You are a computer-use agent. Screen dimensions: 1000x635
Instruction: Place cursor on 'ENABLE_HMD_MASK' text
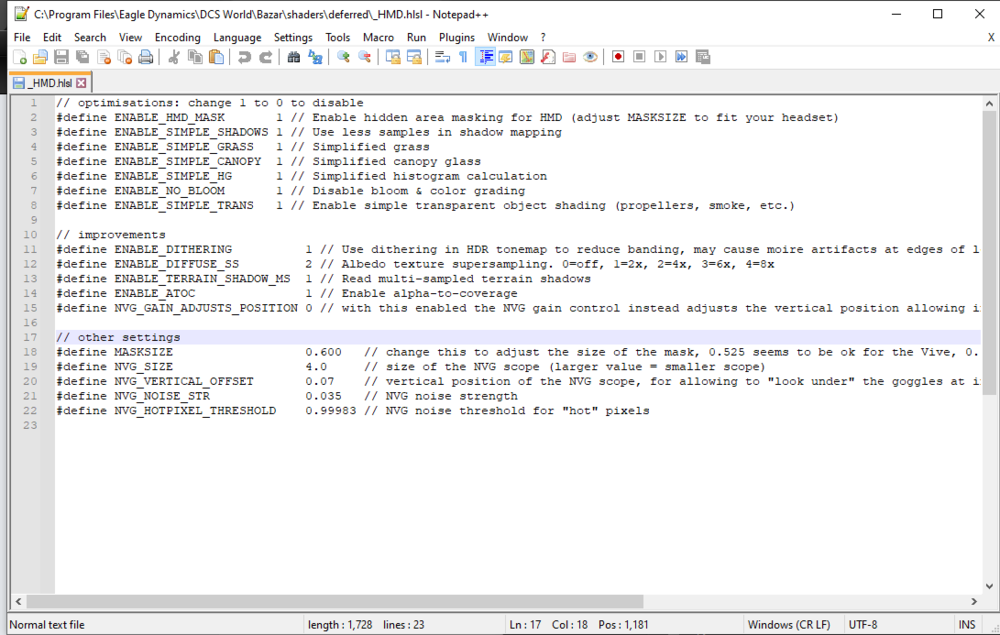[170, 118]
